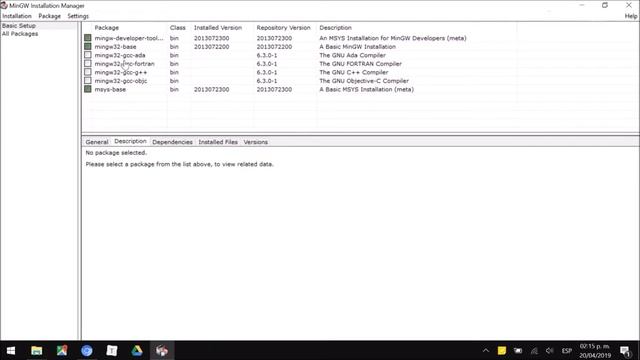Select All Packages in the left pane
This screenshot has height=360, width=640.
20,33
